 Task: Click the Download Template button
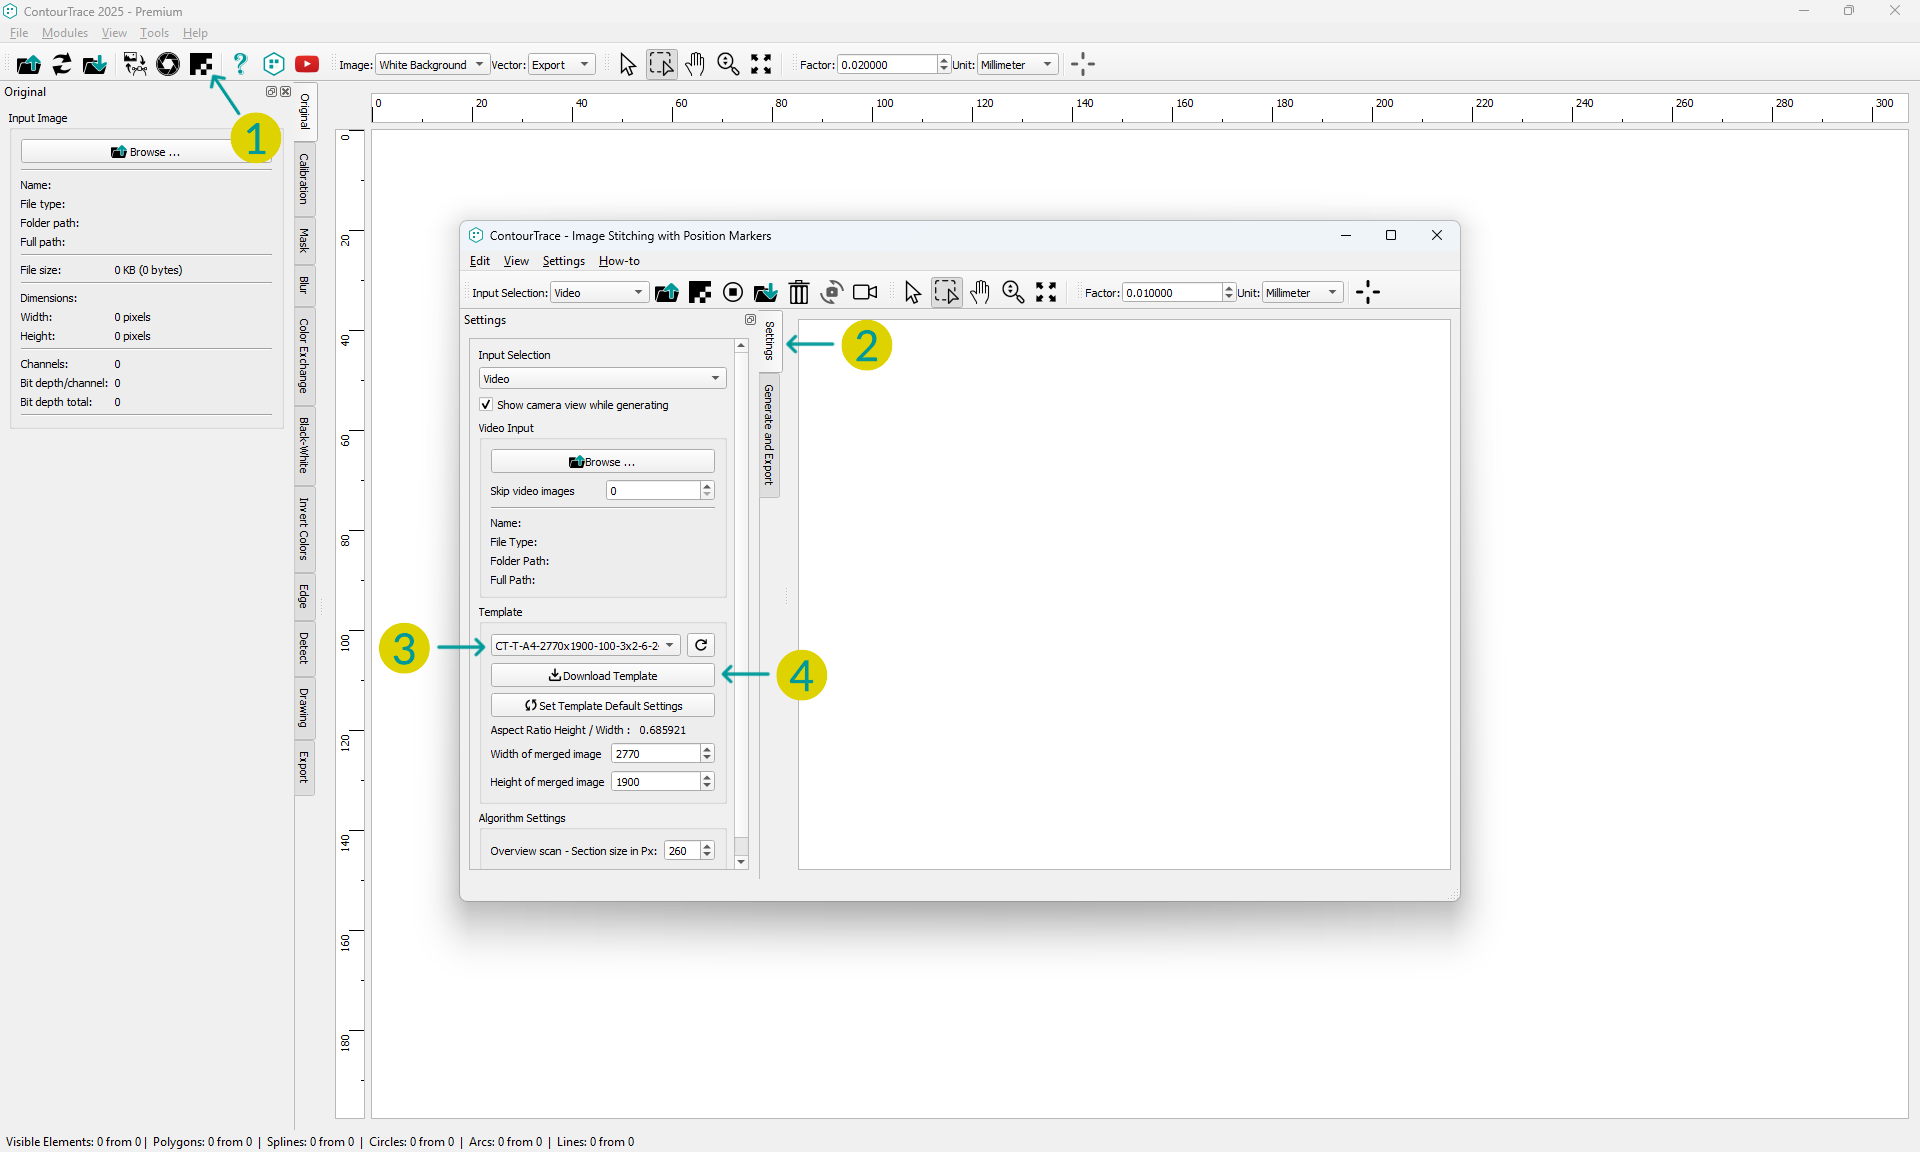602,677
